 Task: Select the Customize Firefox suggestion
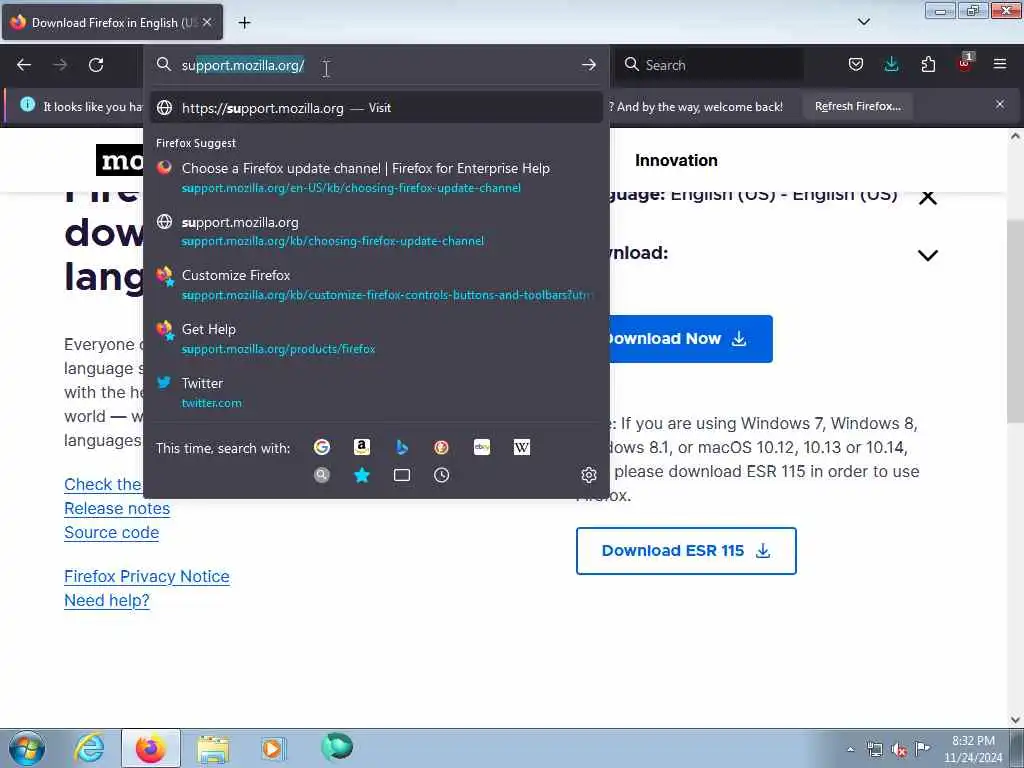tap(376, 285)
